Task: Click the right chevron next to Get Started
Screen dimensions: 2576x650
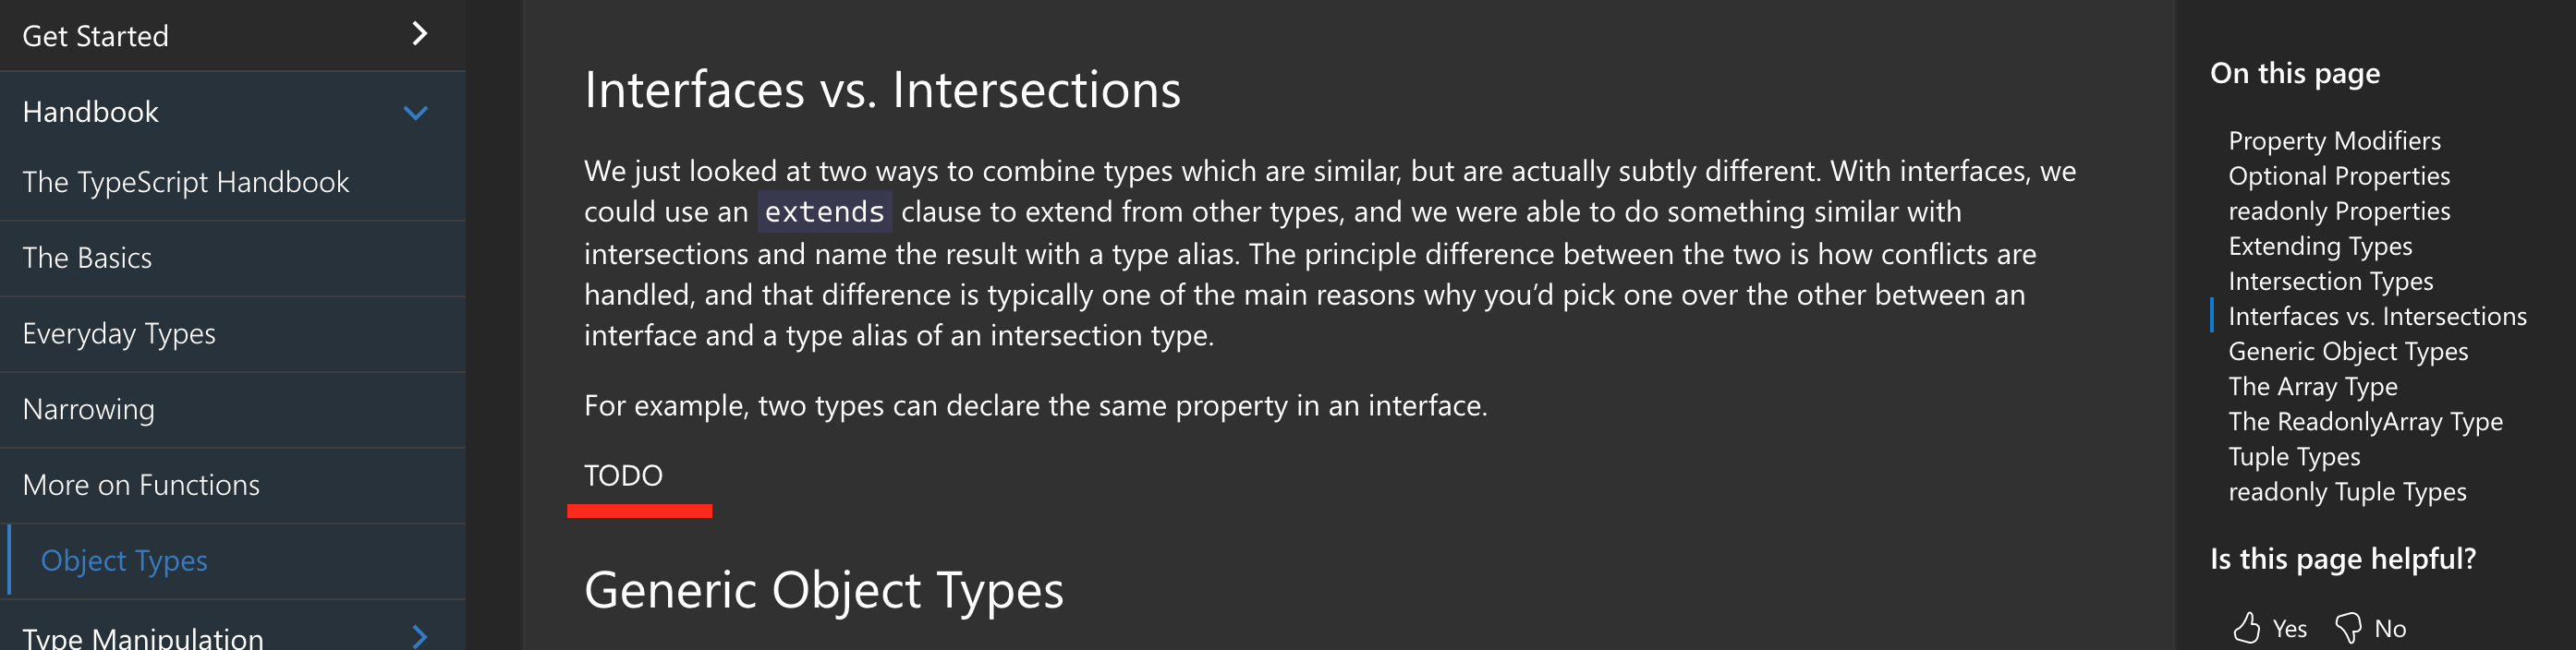Action: [x=418, y=34]
